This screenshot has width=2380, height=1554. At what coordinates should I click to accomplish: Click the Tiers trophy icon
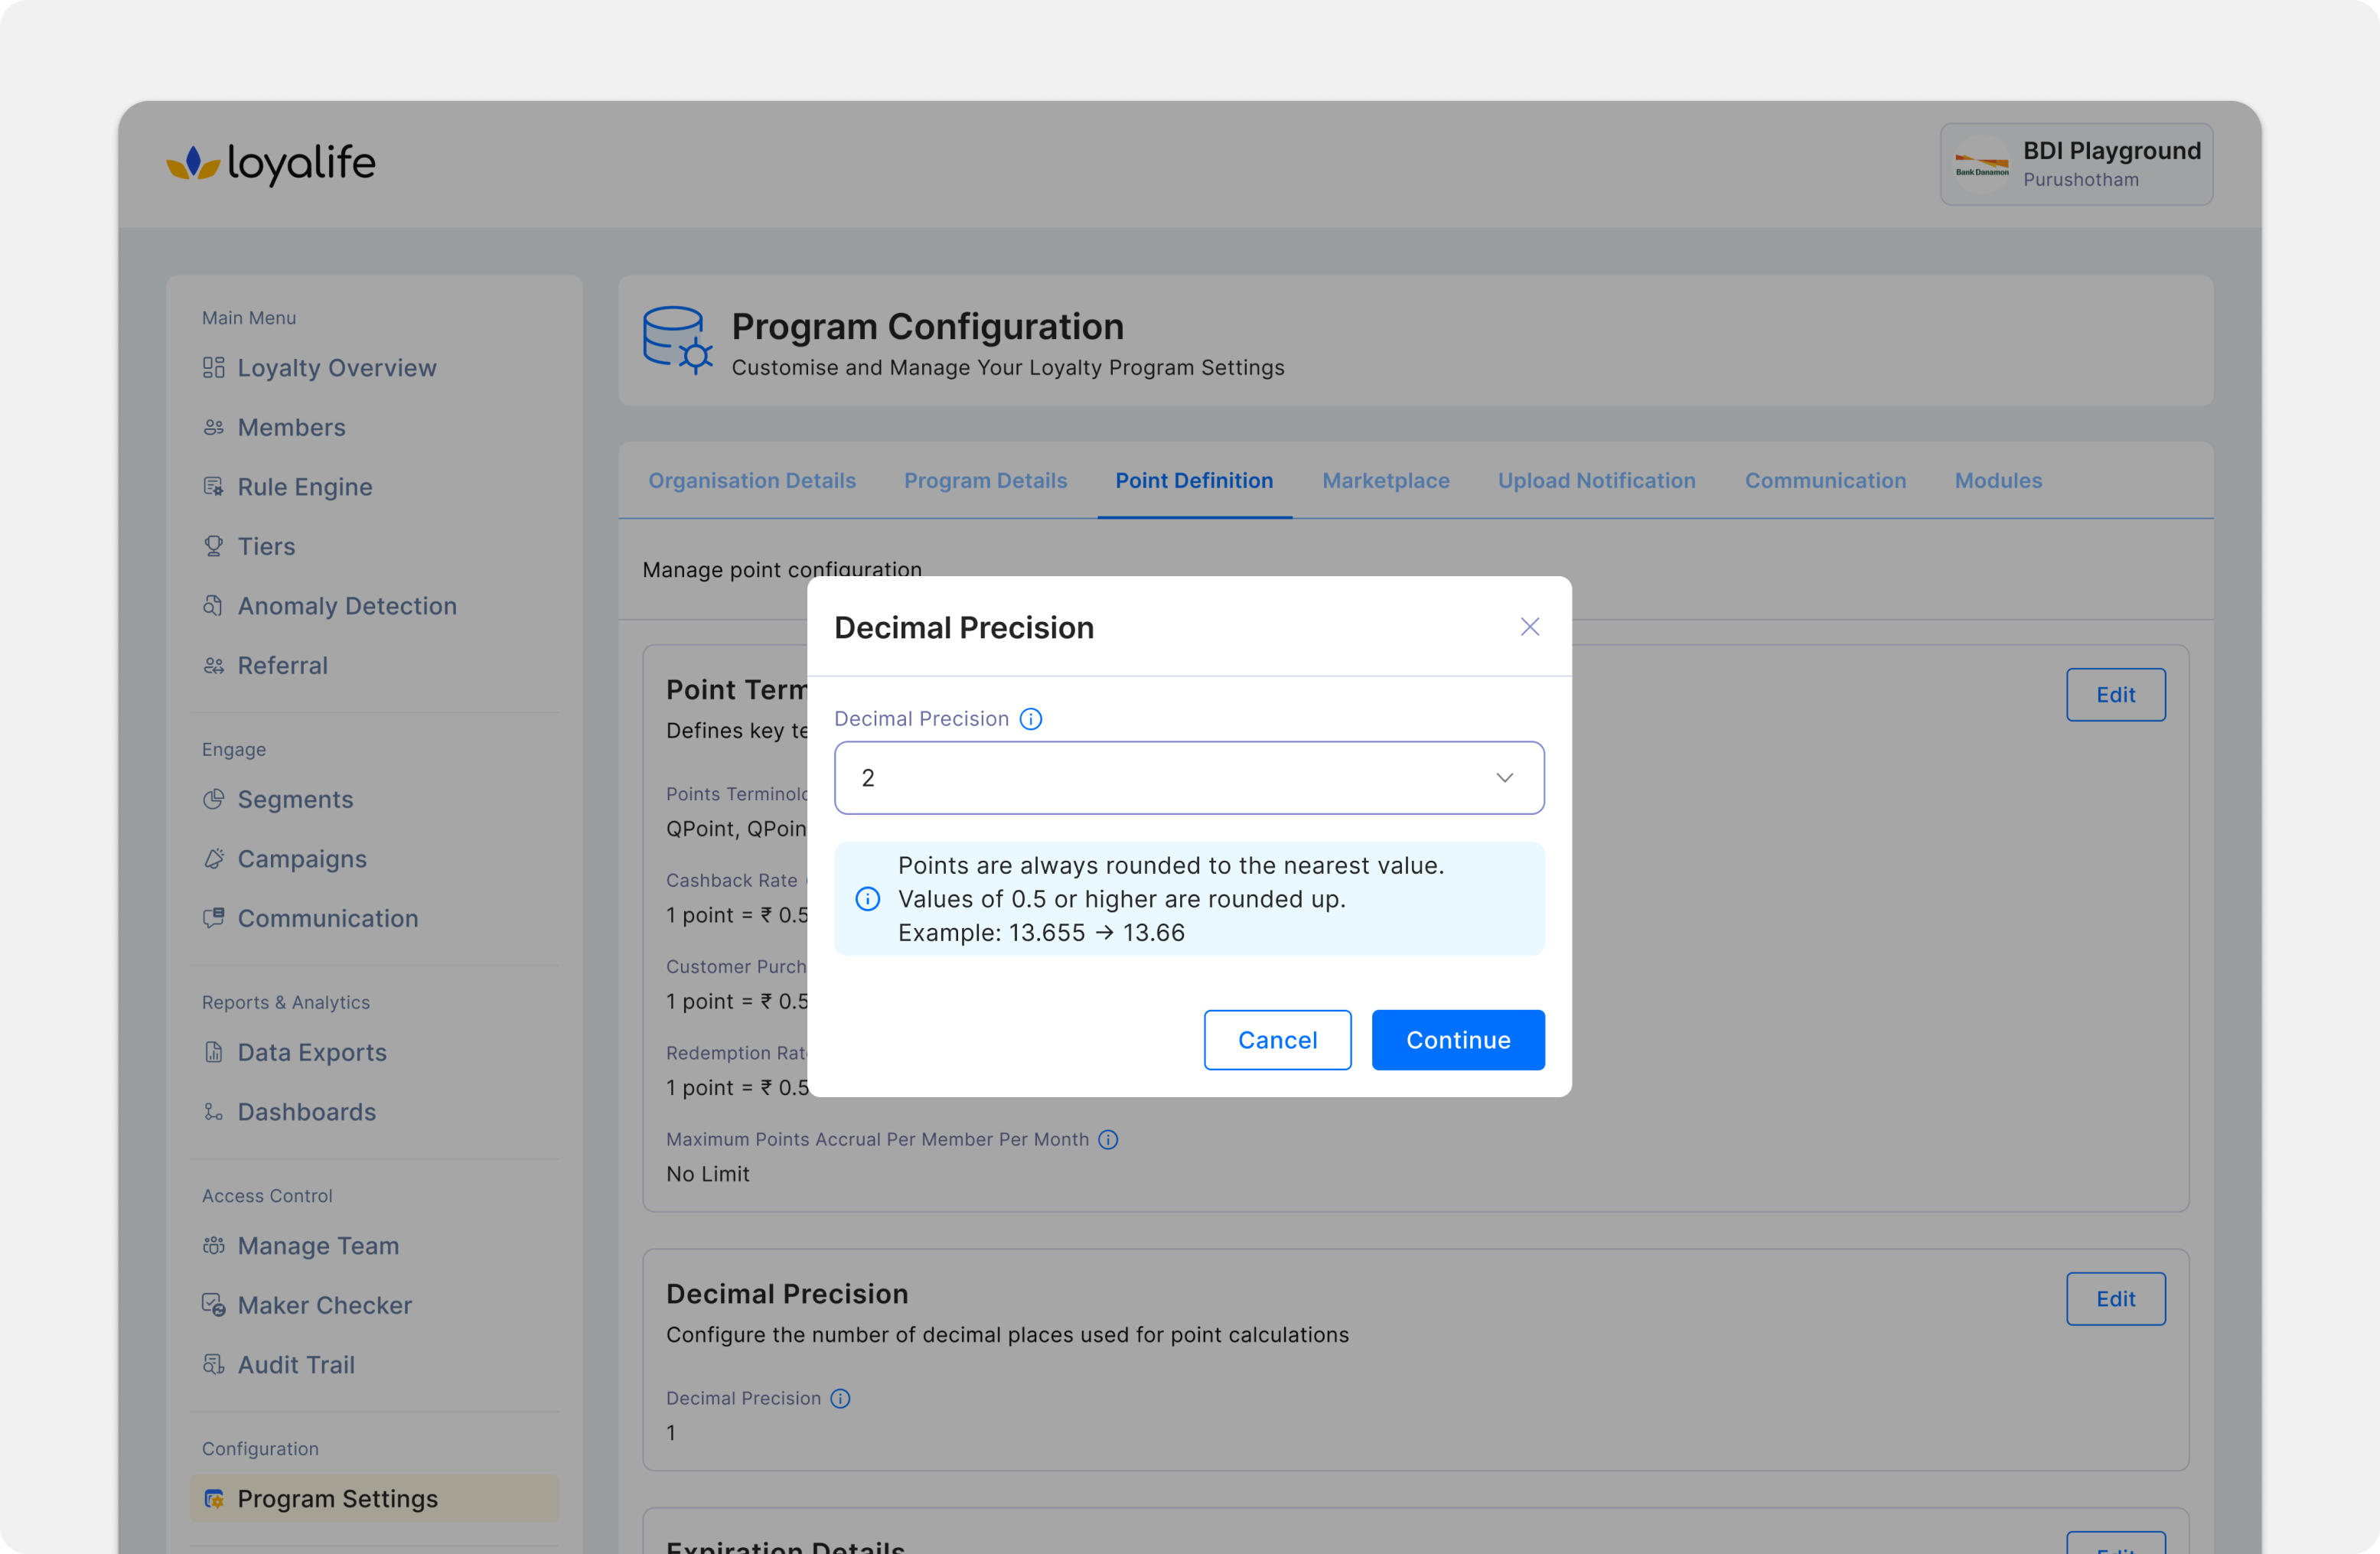[213, 546]
